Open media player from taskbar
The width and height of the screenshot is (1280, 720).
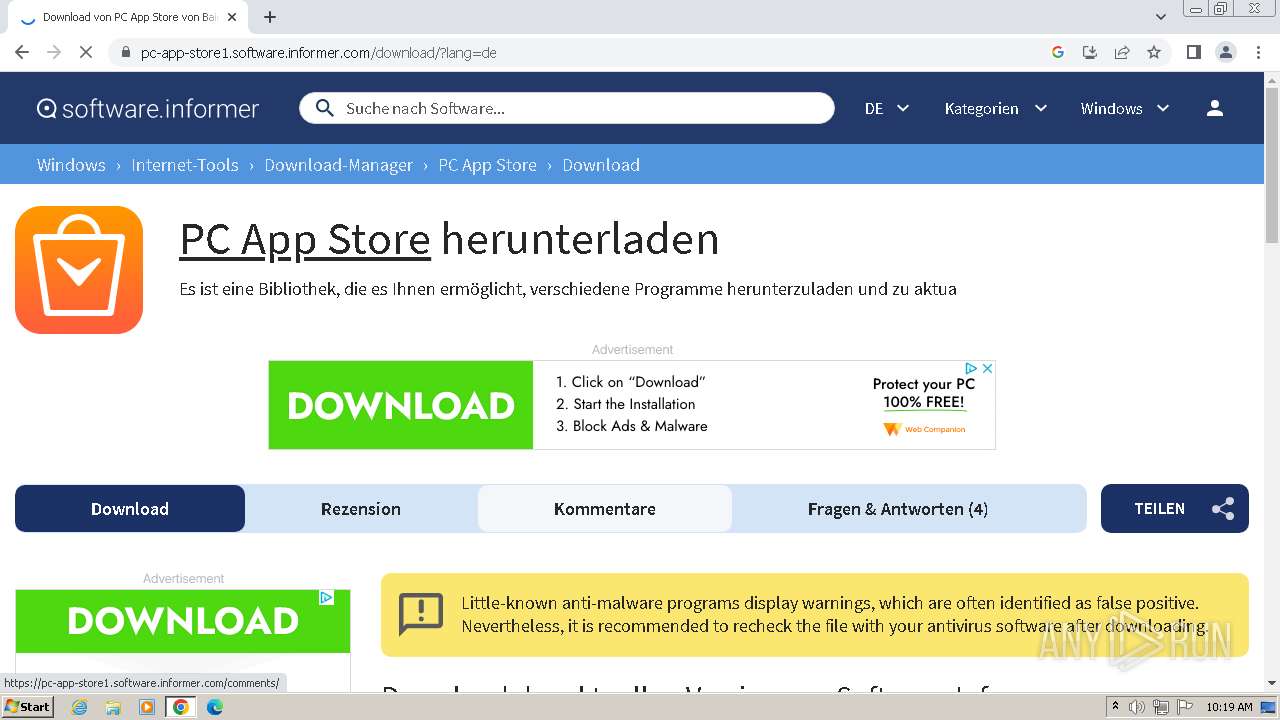tap(147, 707)
